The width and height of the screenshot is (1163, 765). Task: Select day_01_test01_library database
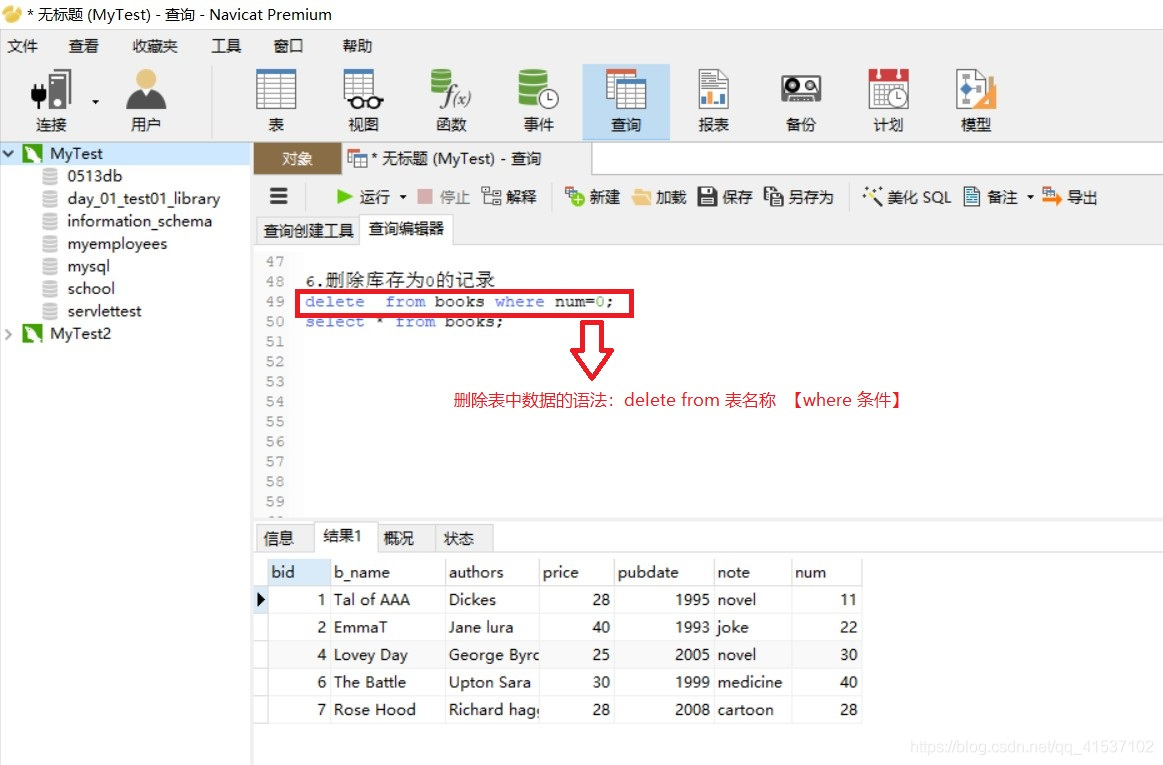143,198
